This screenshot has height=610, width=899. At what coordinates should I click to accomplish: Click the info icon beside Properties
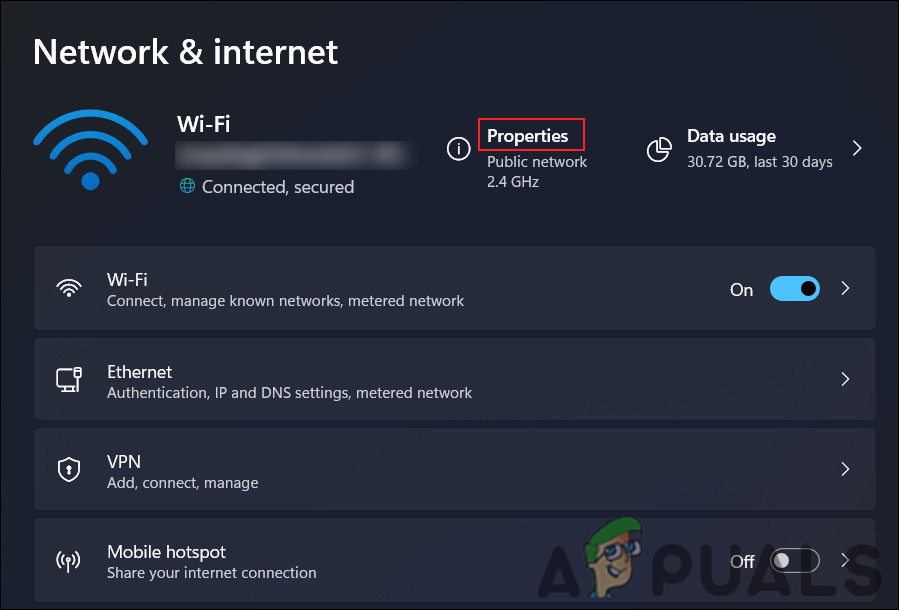coord(458,148)
